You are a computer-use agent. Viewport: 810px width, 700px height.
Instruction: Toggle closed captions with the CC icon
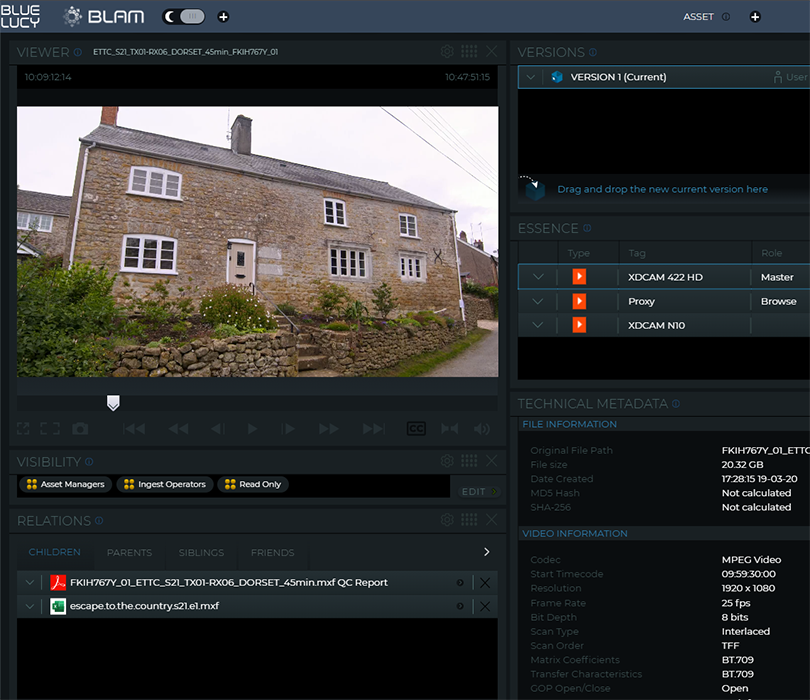pyautogui.click(x=416, y=429)
